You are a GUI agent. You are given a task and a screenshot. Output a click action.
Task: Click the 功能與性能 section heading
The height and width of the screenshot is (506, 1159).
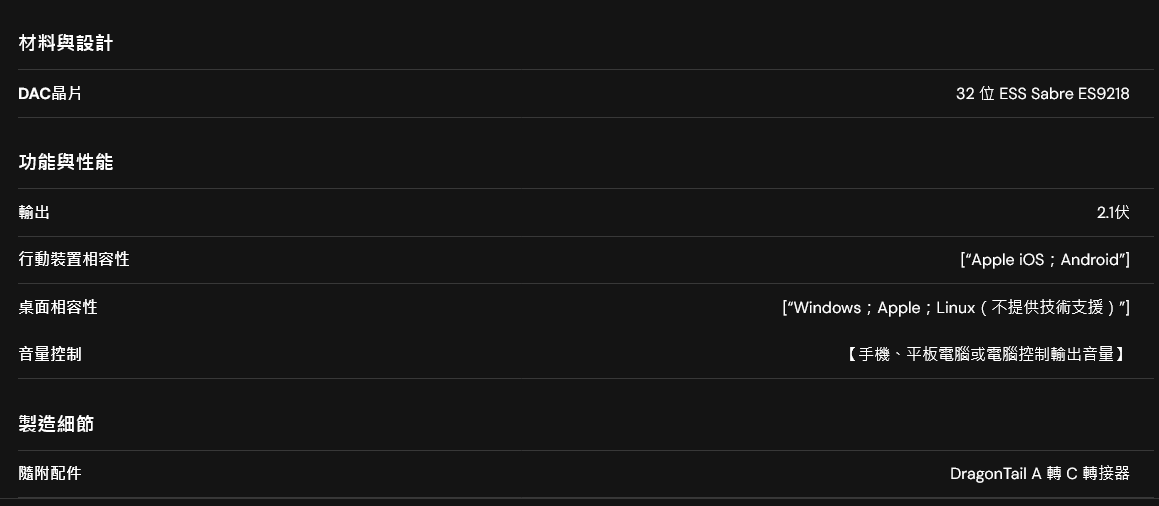pyautogui.click(x=66, y=163)
